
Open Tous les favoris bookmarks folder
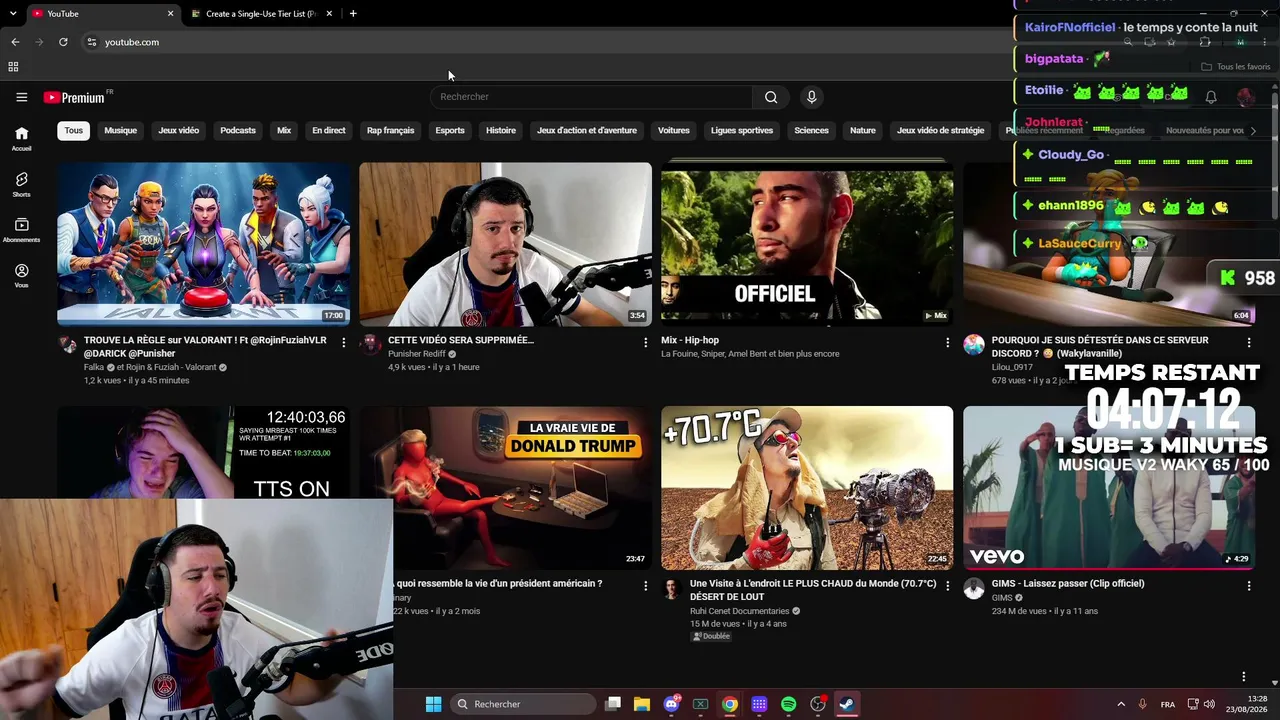coord(1236,67)
